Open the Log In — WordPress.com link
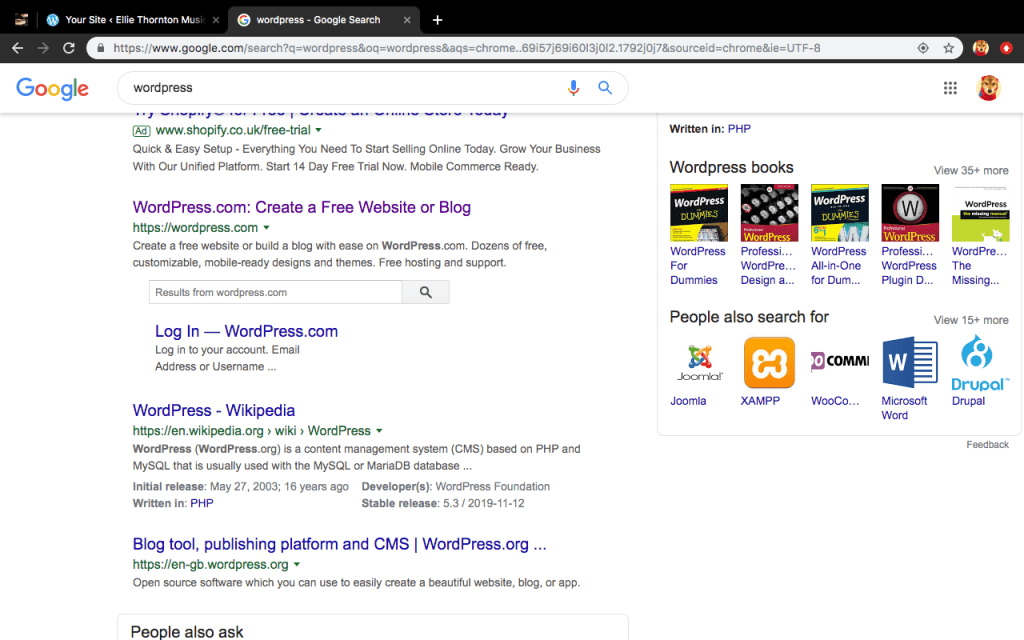The height and width of the screenshot is (640, 1024). (246, 331)
